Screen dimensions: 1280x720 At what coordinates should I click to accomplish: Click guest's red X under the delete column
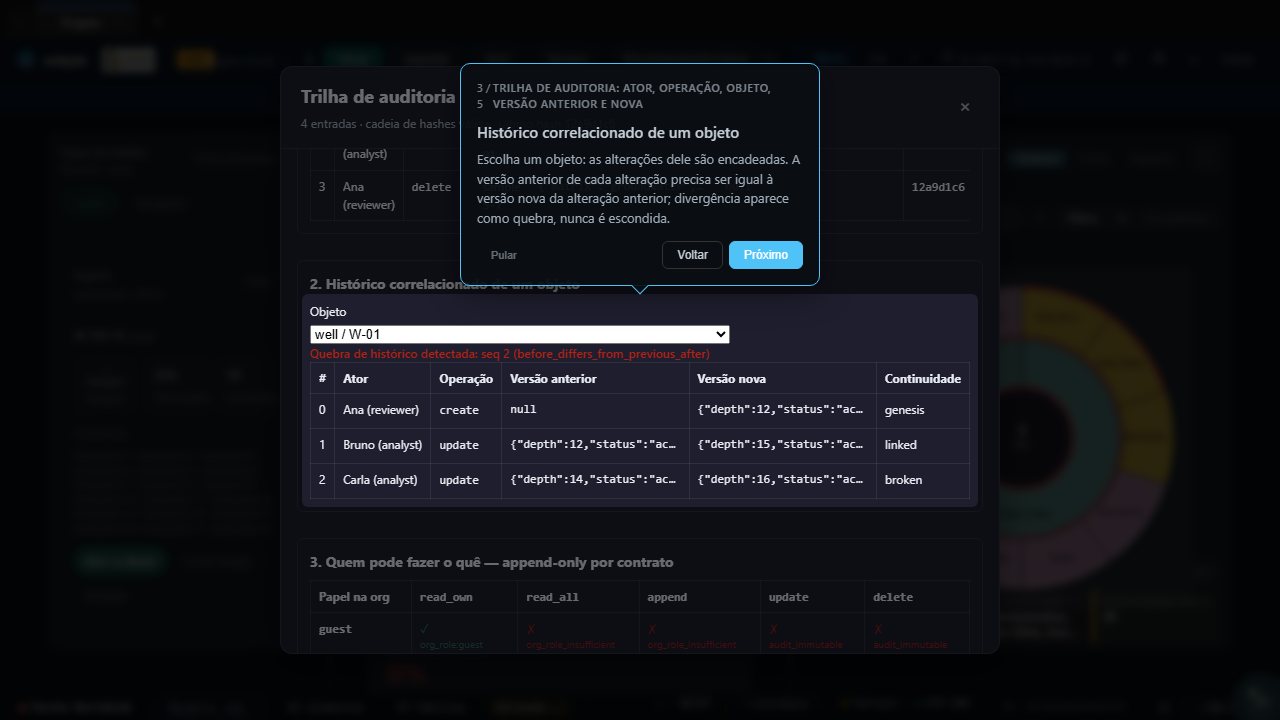[878, 629]
